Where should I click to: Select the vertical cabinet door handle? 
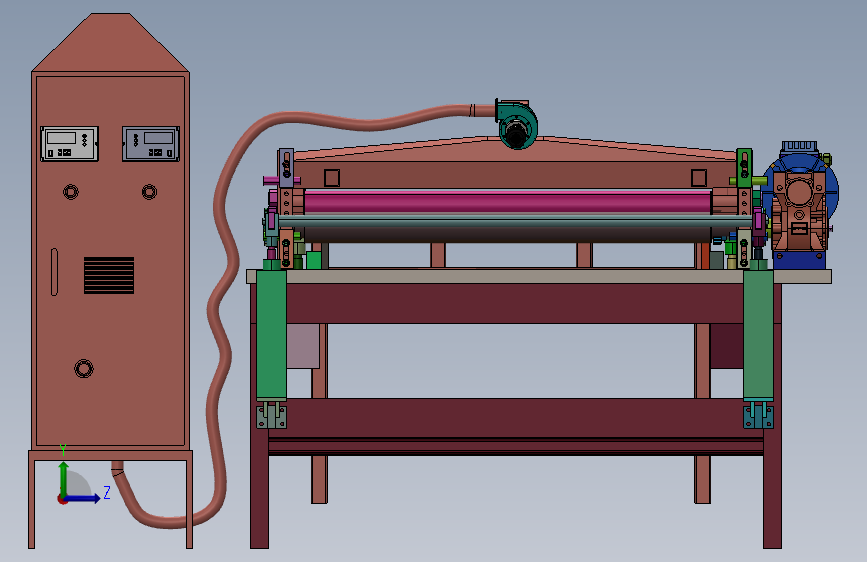pos(54,272)
